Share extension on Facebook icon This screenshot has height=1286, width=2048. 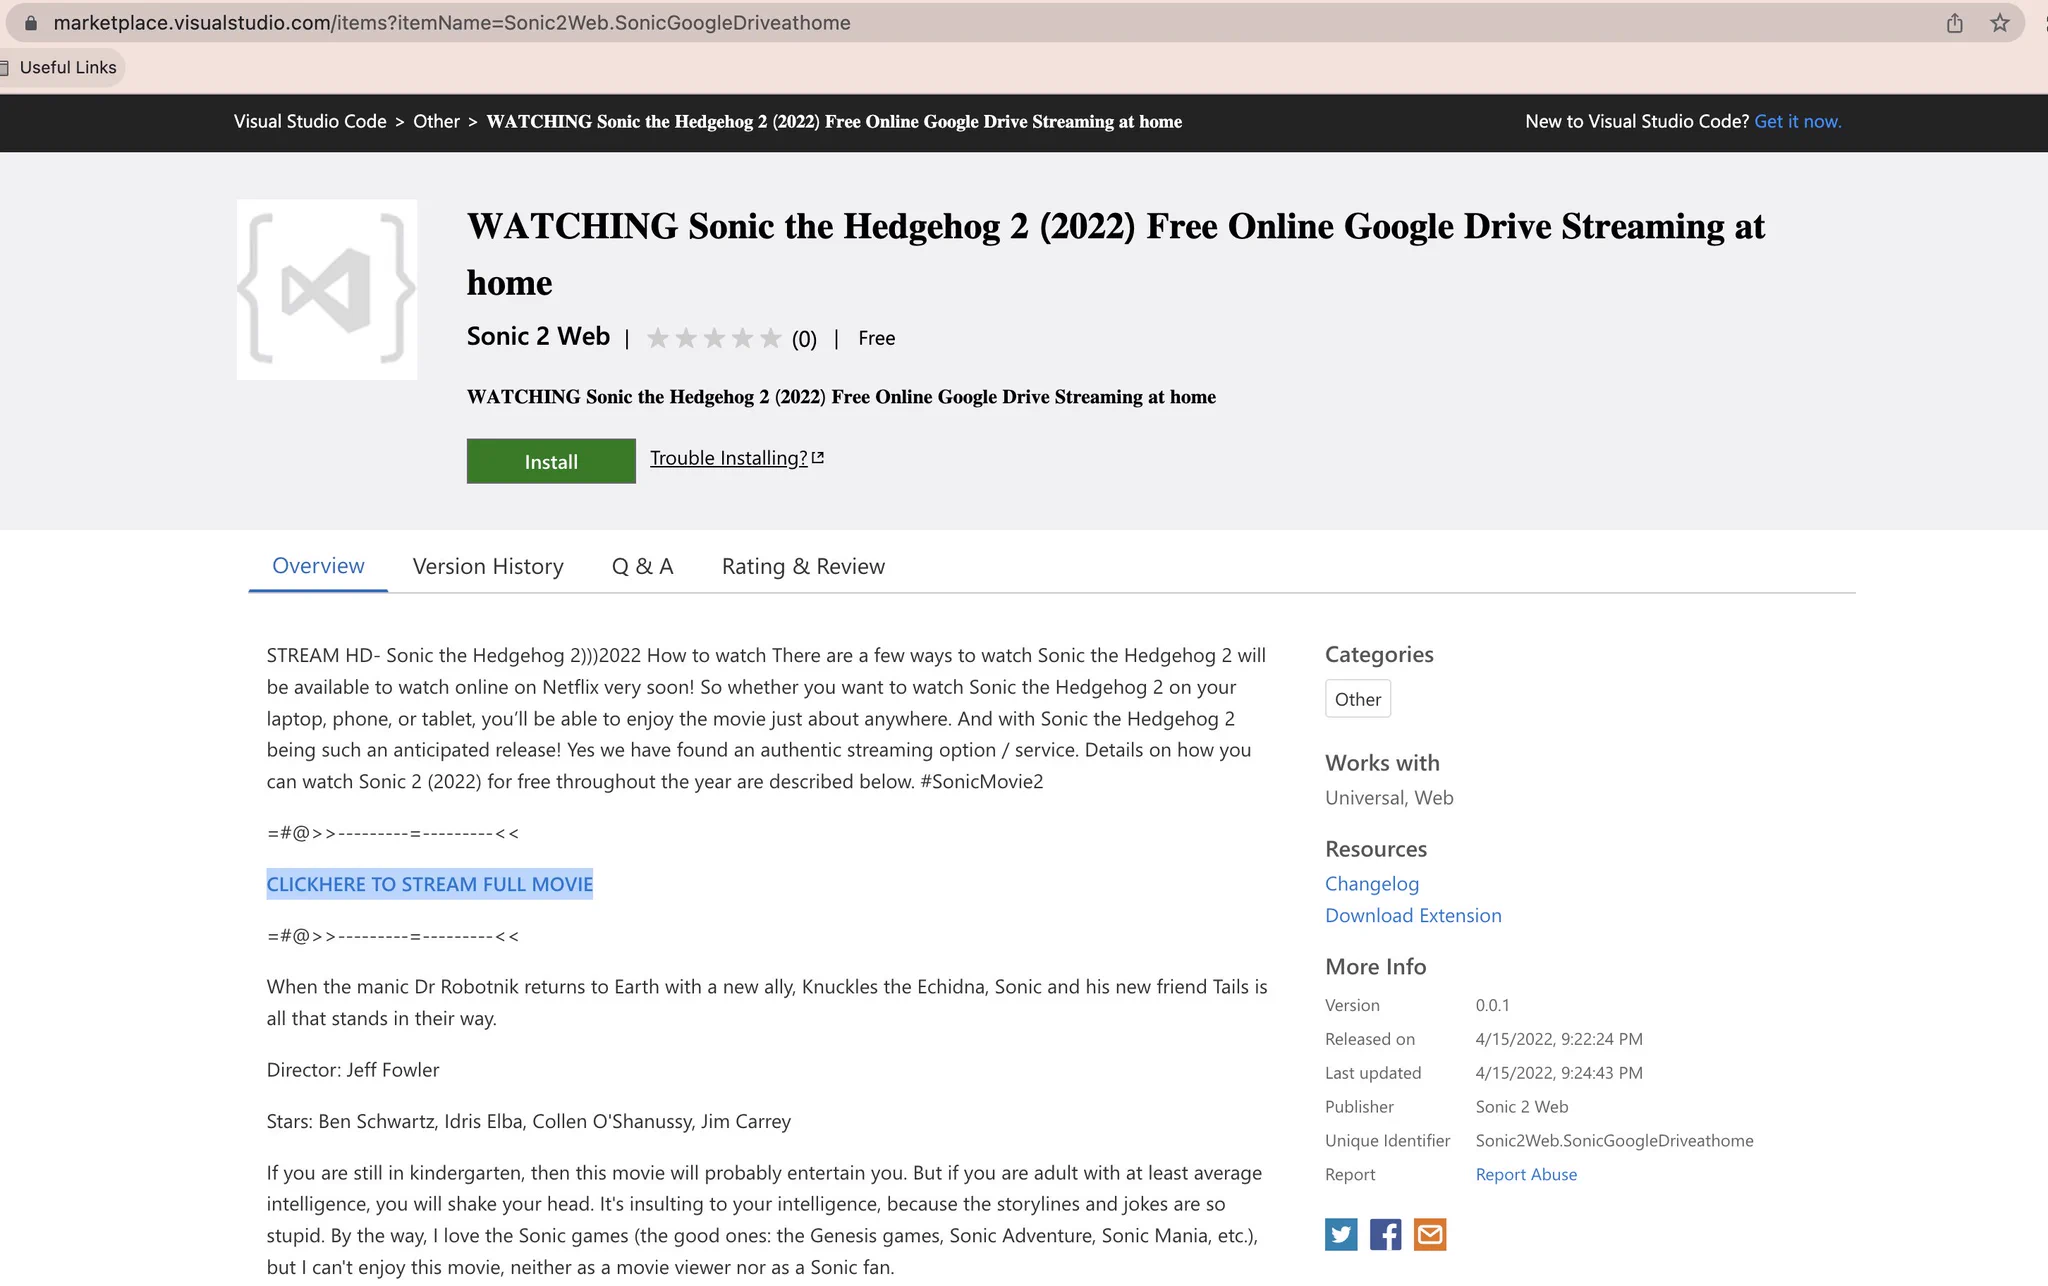(x=1385, y=1234)
